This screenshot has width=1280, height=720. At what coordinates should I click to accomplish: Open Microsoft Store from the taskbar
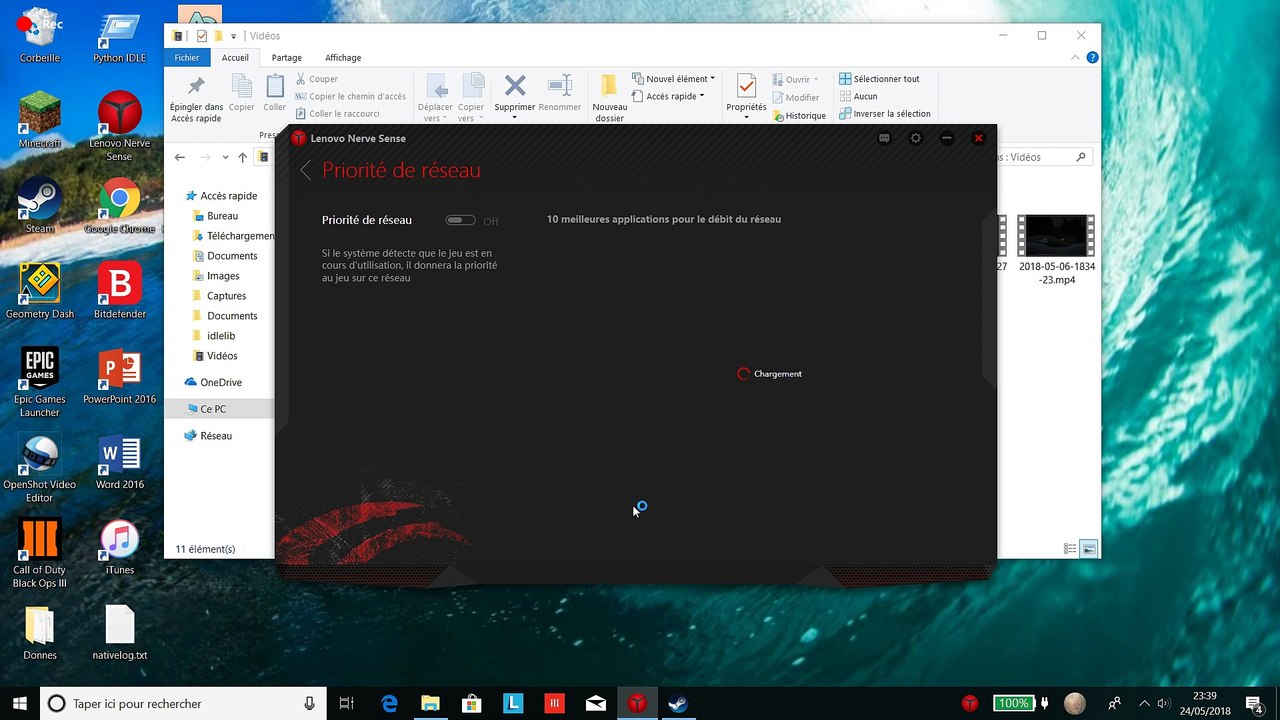(471, 704)
